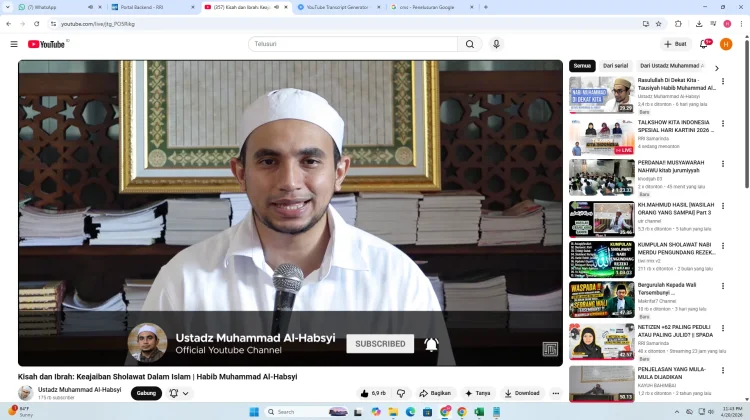Viewport: 750px width, 420px height.
Task: Open options for KUMPULAN SHOLAWAT NABI video
Action: pyautogui.click(x=723, y=246)
